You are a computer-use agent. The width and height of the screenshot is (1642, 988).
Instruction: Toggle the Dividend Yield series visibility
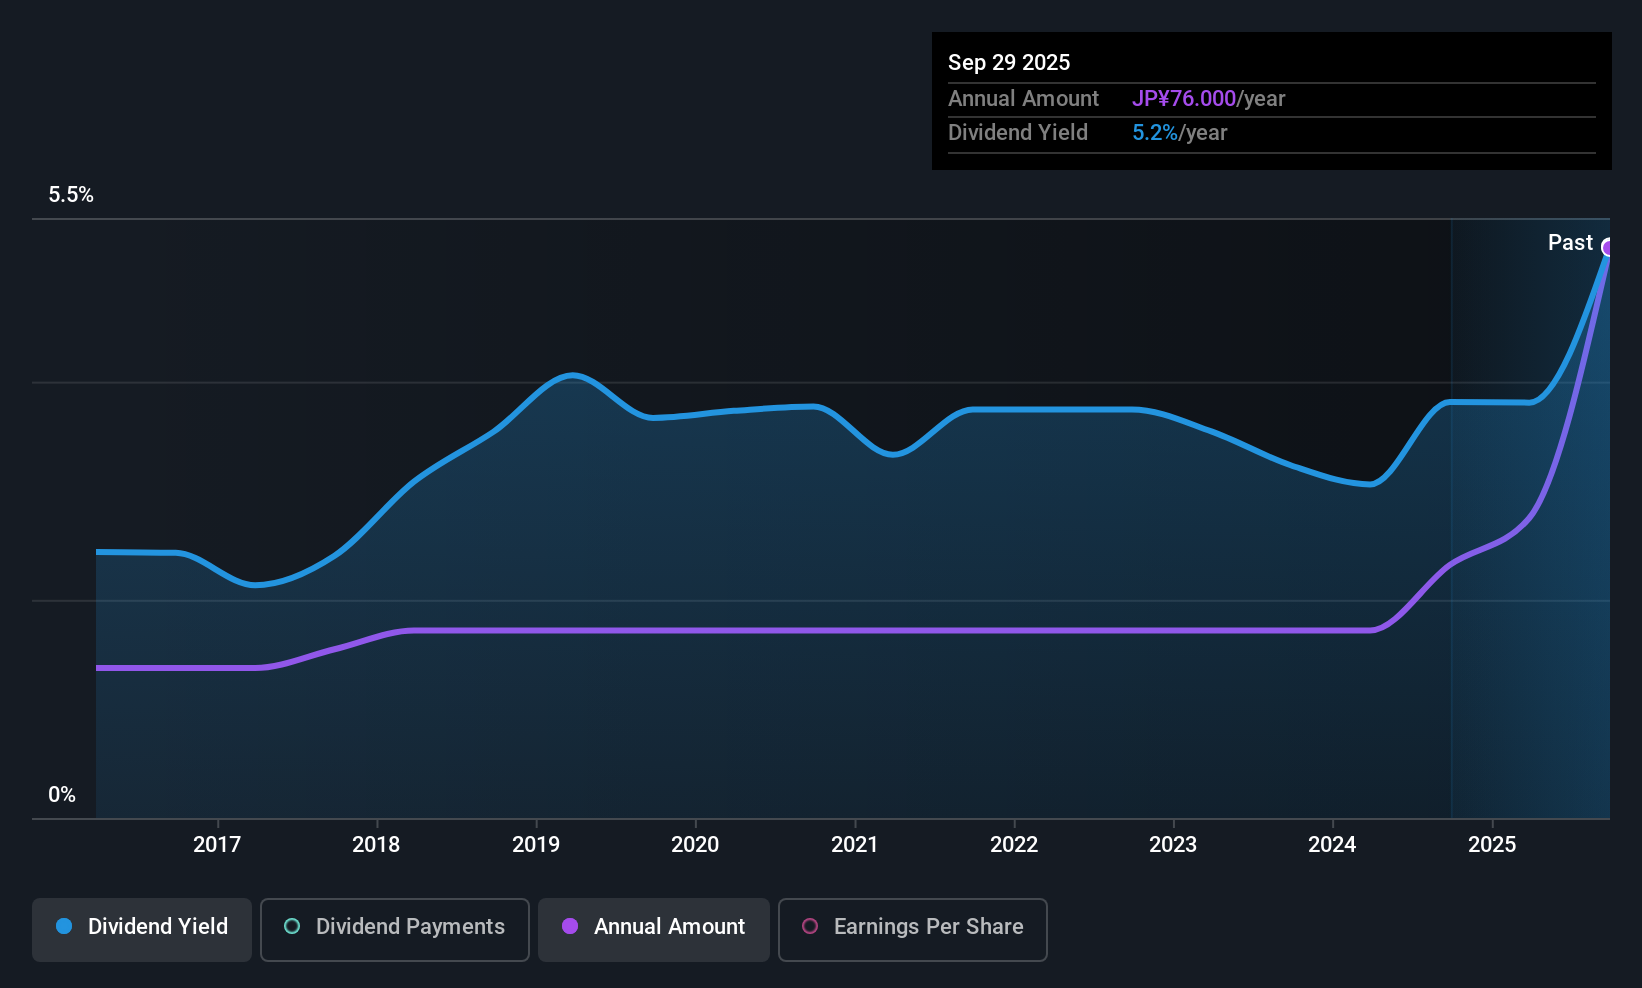(141, 929)
